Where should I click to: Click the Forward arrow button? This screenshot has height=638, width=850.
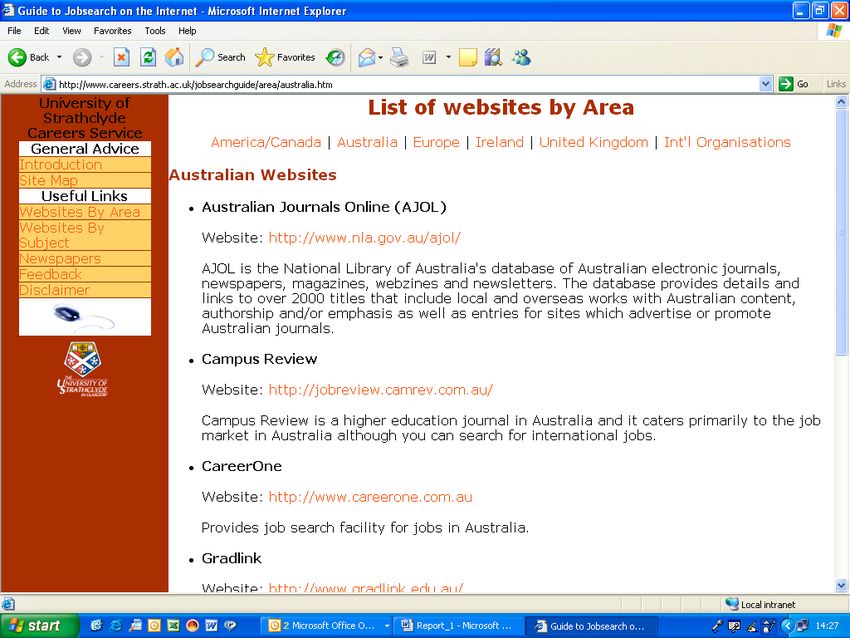click(x=82, y=57)
